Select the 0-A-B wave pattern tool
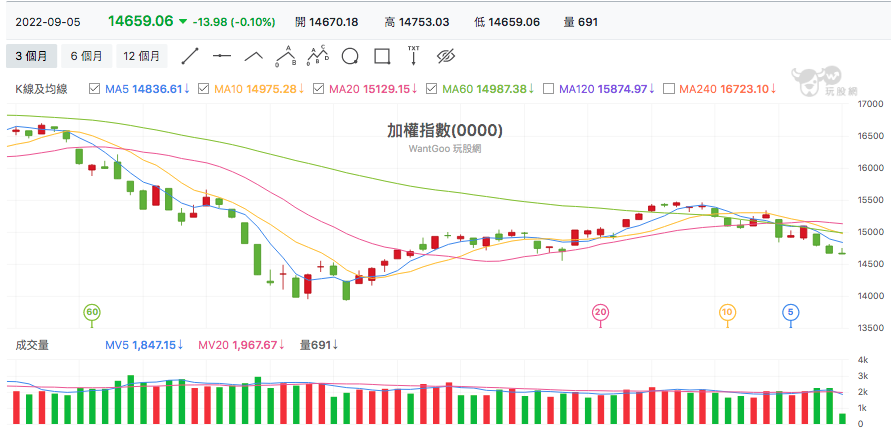Image resolution: width=891 pixels, height=432 pixels. [286, 56]
